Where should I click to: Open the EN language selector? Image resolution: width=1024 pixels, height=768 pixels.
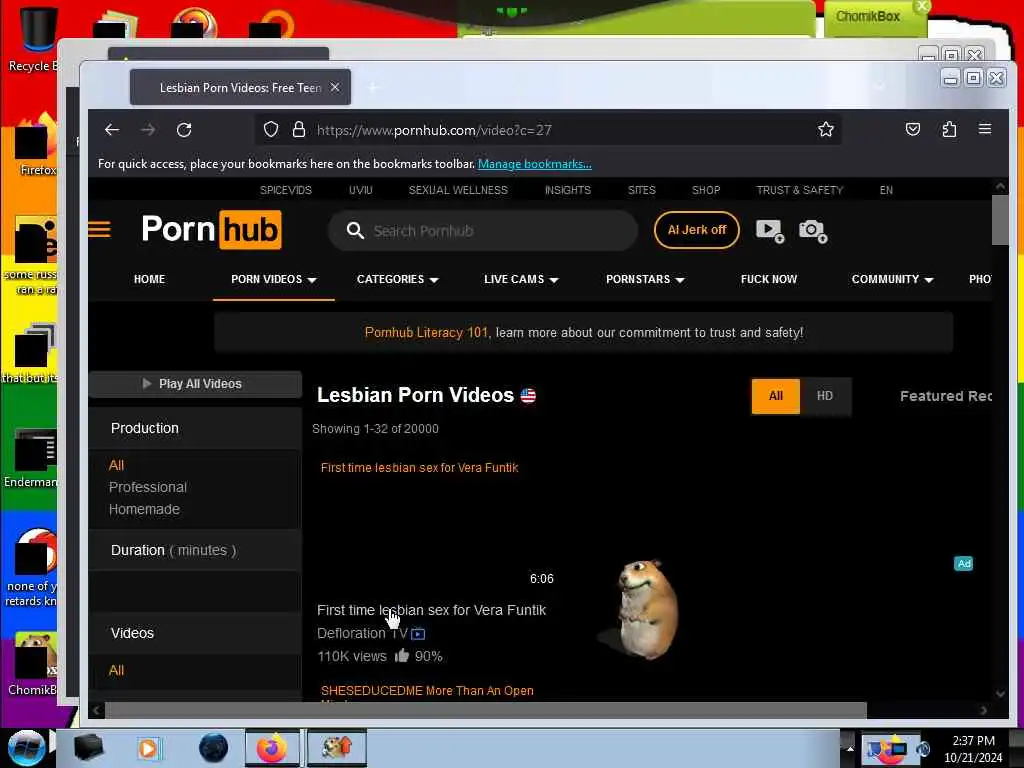click(x=886, y=190)
